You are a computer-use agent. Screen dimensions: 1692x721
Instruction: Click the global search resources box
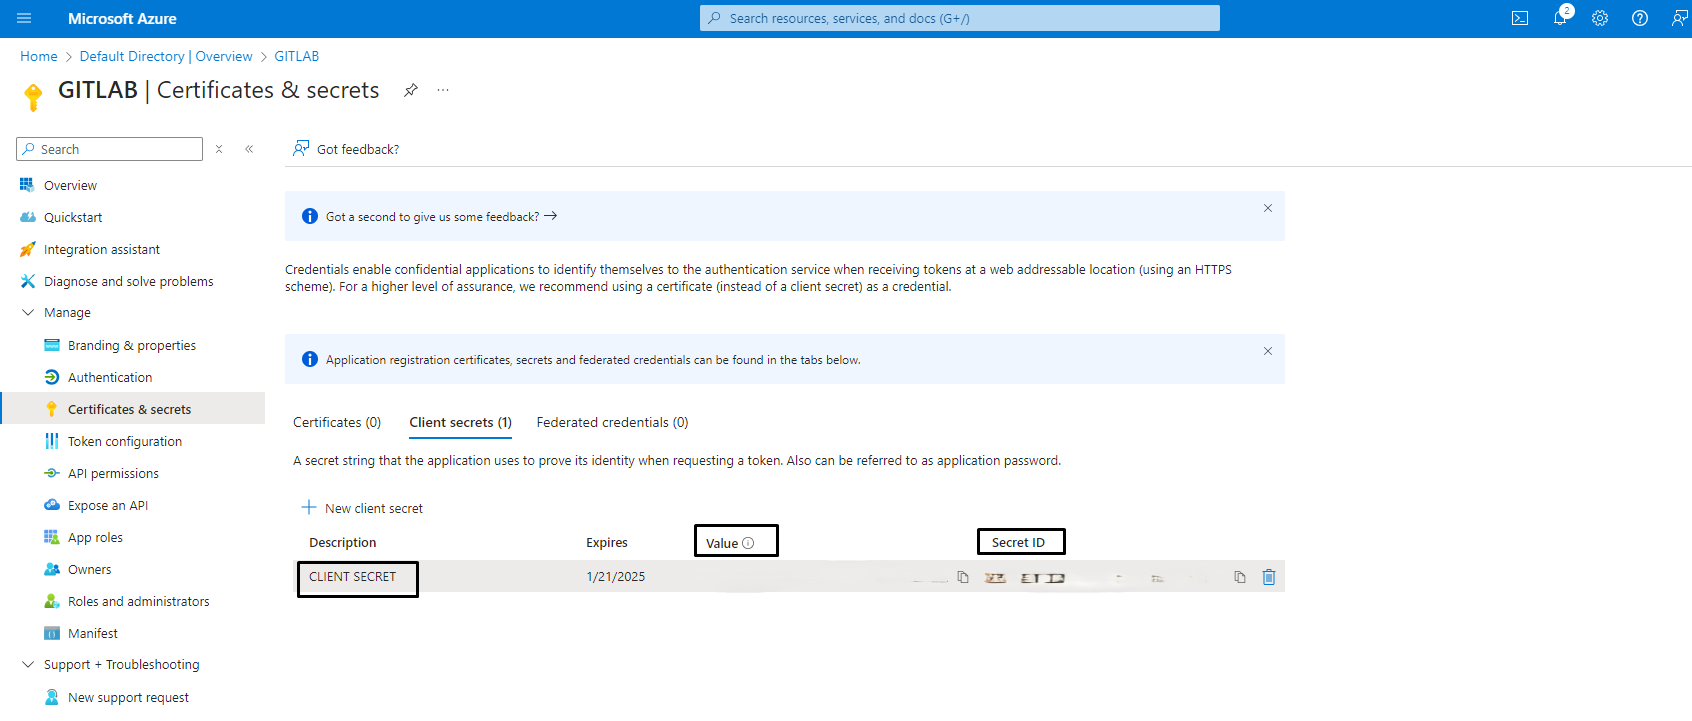tap(960, 18)
